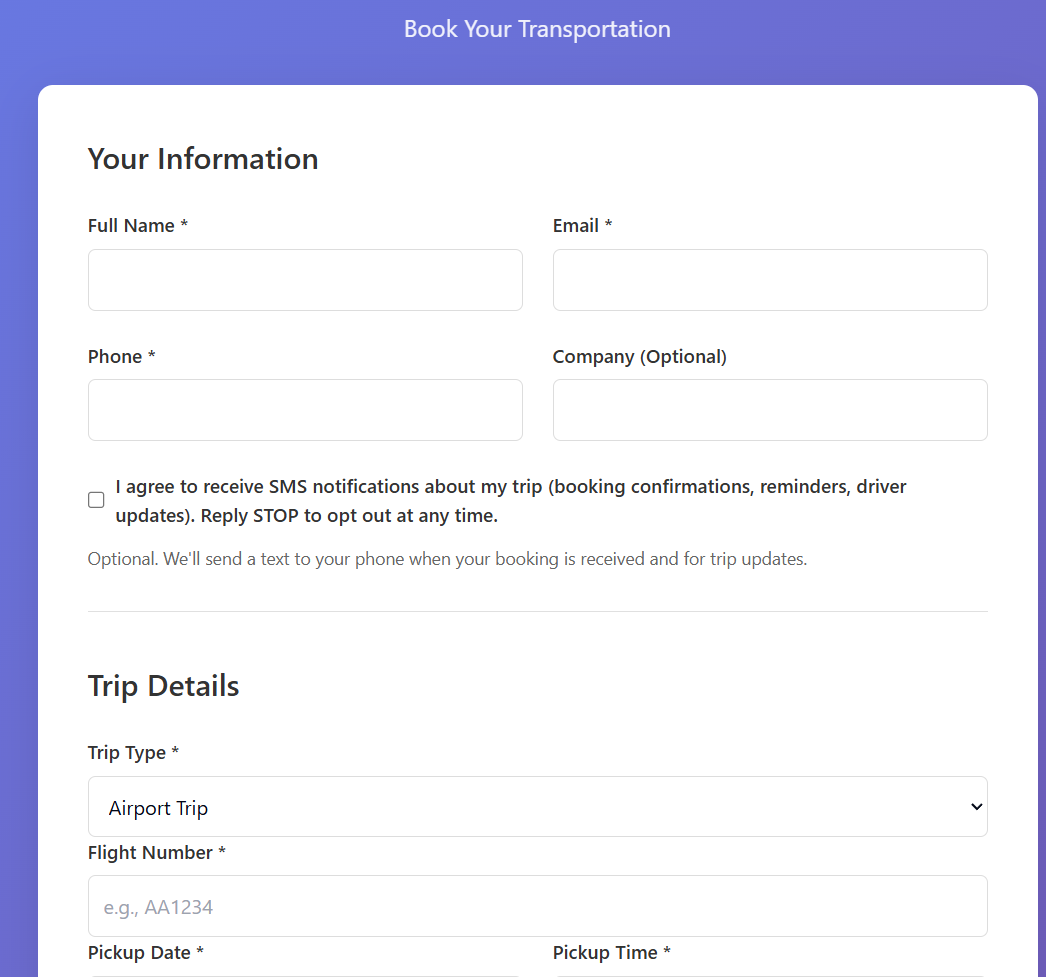
Task: Click the Pickup Time field
Action: (x=770, y=974)
